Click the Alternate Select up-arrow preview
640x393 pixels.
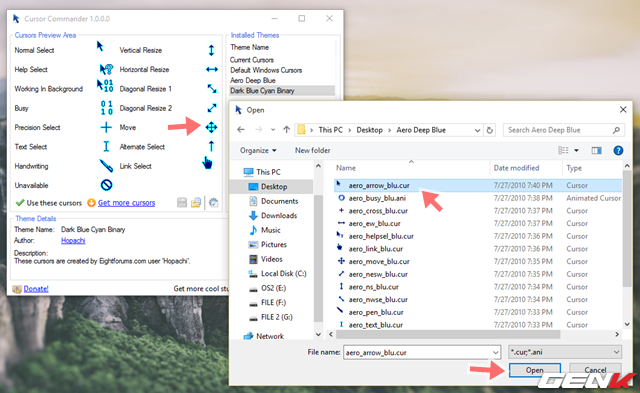[211, 146]
